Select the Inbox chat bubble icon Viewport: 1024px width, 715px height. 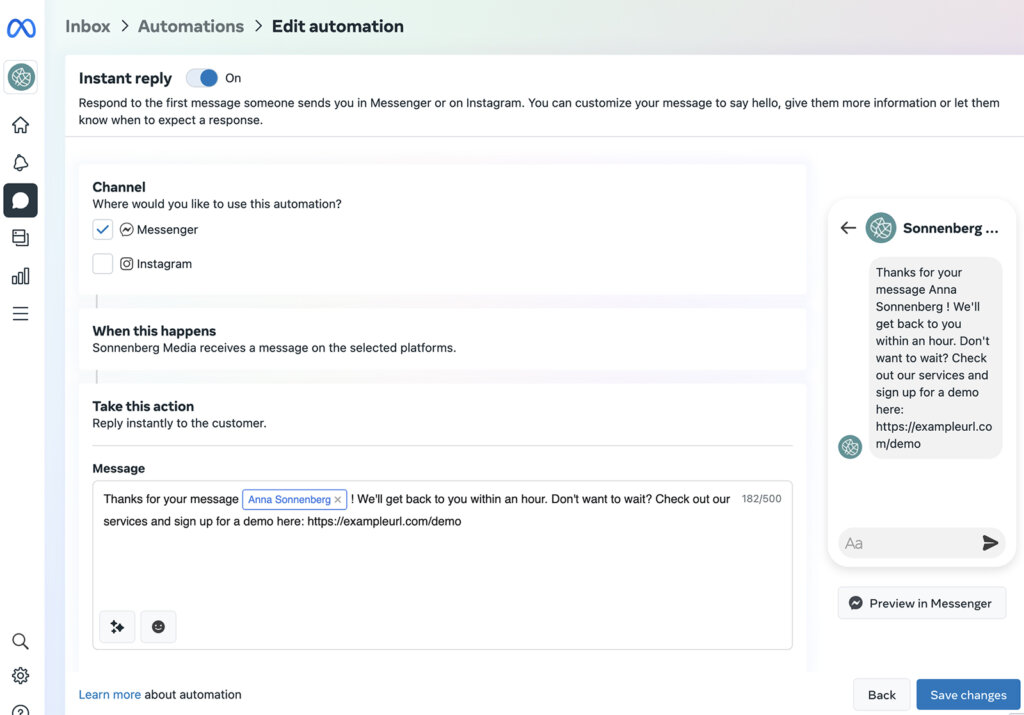(20, 200)
